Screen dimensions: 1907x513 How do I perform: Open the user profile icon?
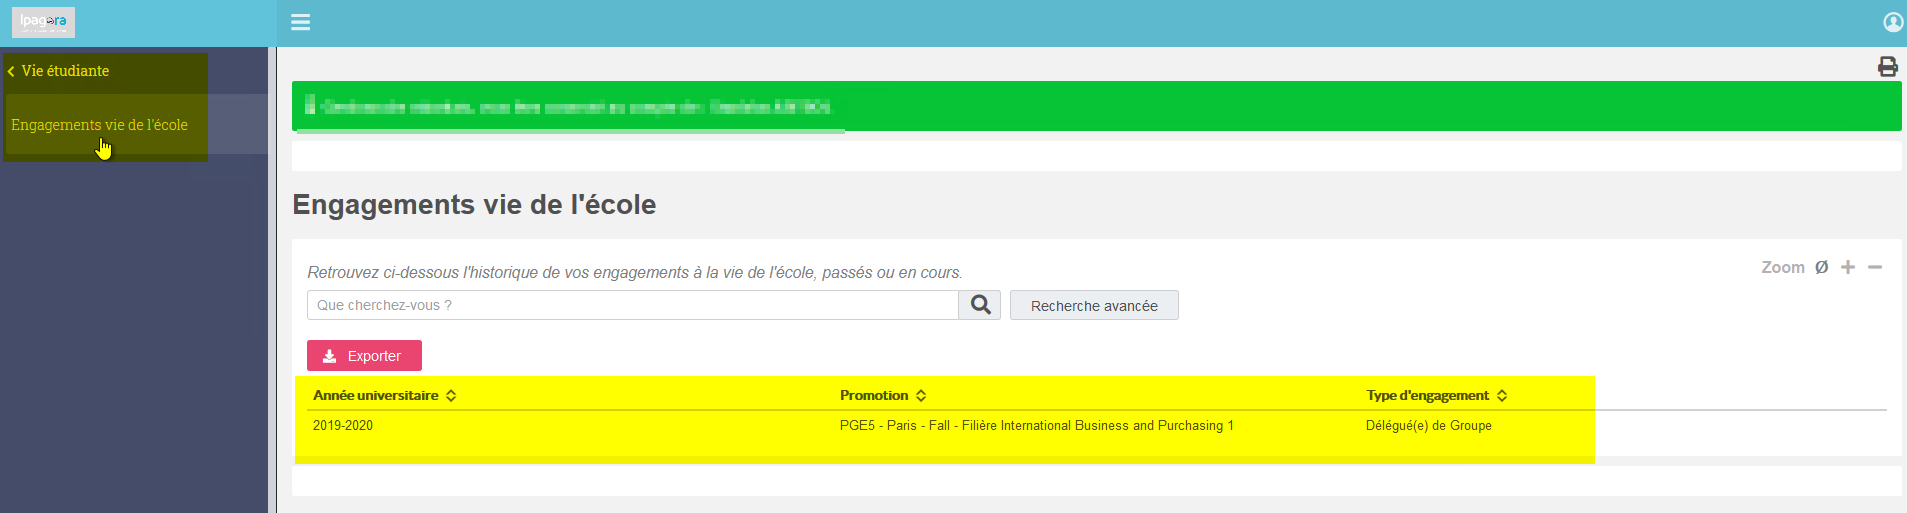click(x=1893, y=22)
